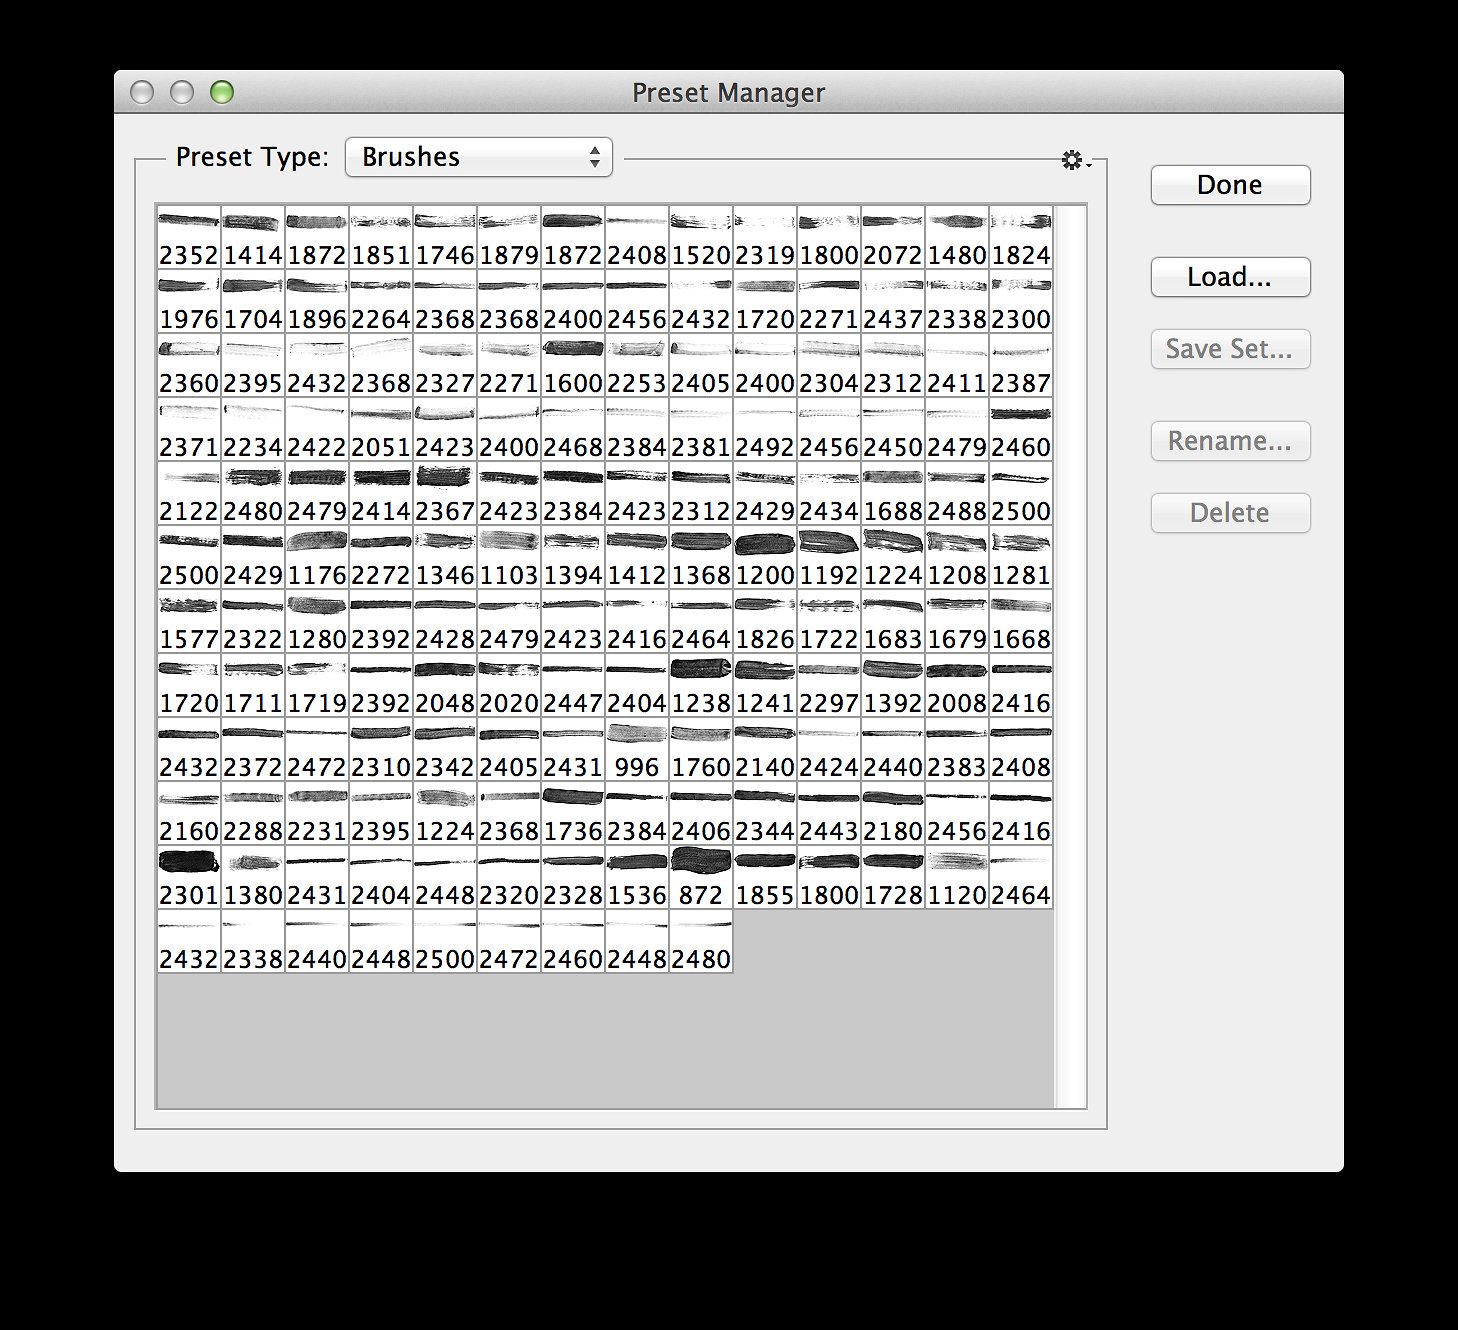
Task: Choose brush preset 1711
Action: [253, 686]
